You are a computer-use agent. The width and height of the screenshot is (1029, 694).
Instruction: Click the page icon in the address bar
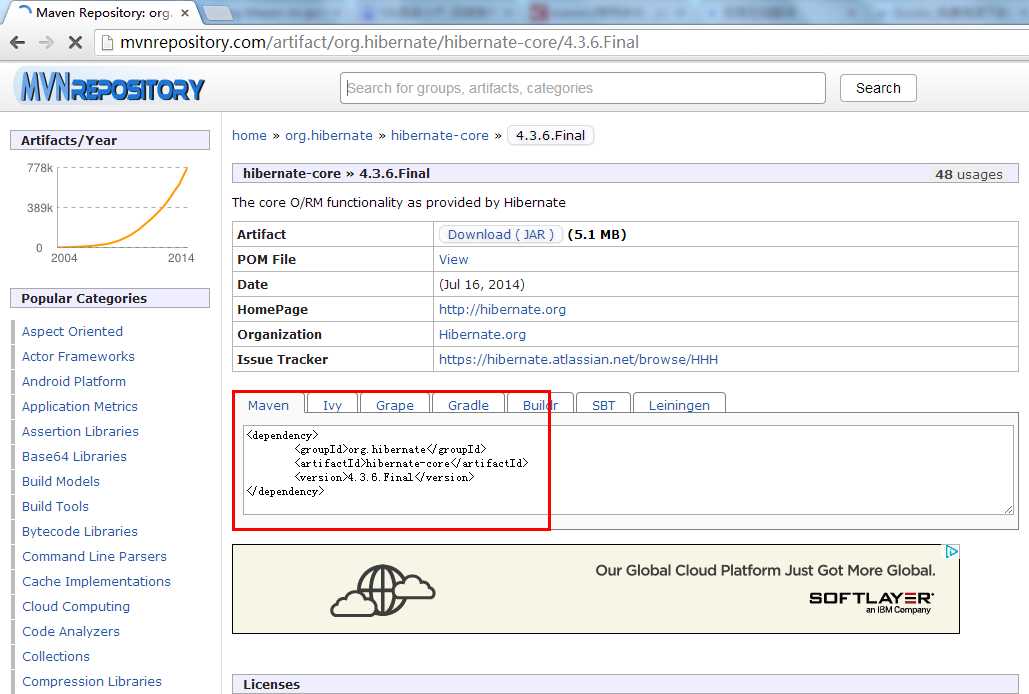click(x=107, y=43)
